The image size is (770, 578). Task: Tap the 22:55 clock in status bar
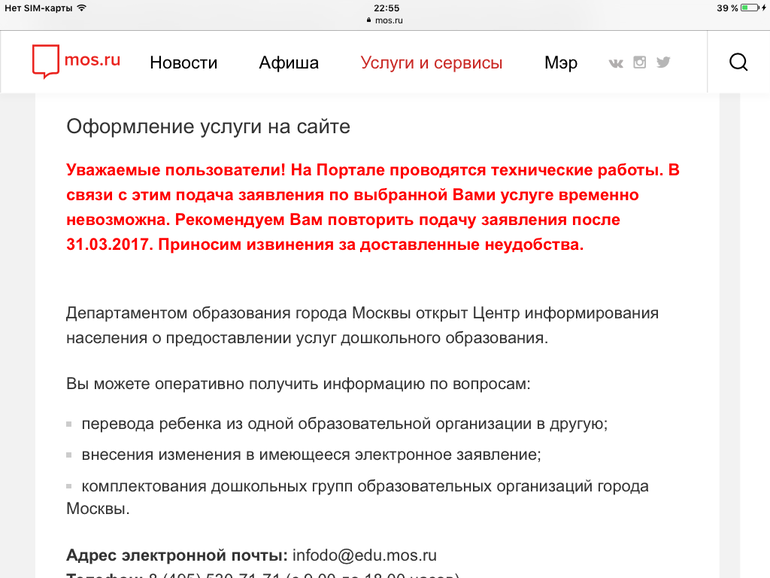pos(386,7)
